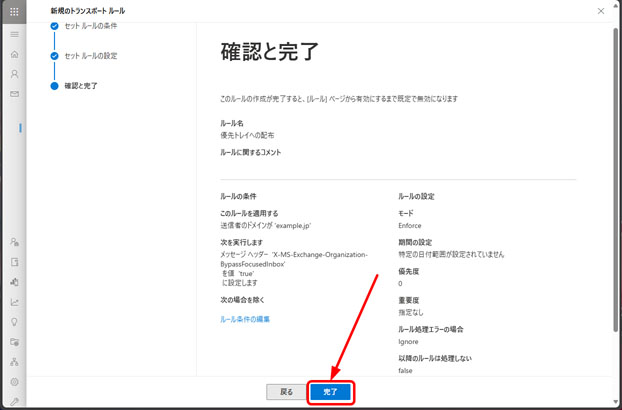Image resolution: width=622 pixels, height=410 pixels.
Task: Click the Enforce mode value
Action: click(410, 226)
